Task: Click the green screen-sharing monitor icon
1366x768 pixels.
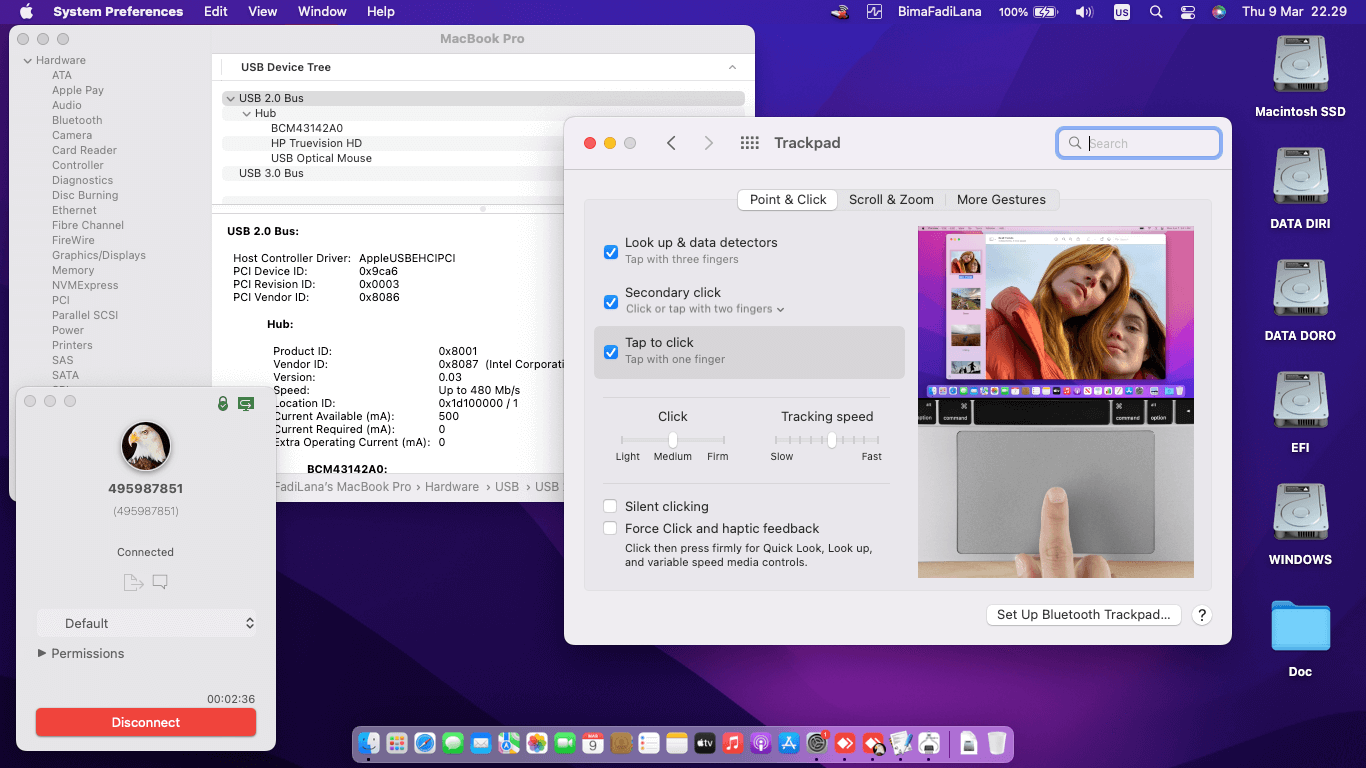Action: tap(245, 403)
